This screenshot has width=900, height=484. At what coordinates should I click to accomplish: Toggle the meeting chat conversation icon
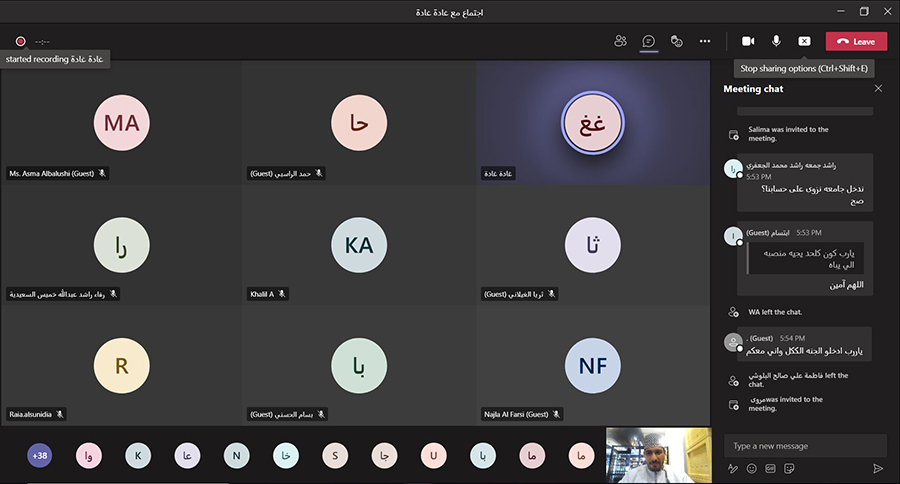pos(649,41)
